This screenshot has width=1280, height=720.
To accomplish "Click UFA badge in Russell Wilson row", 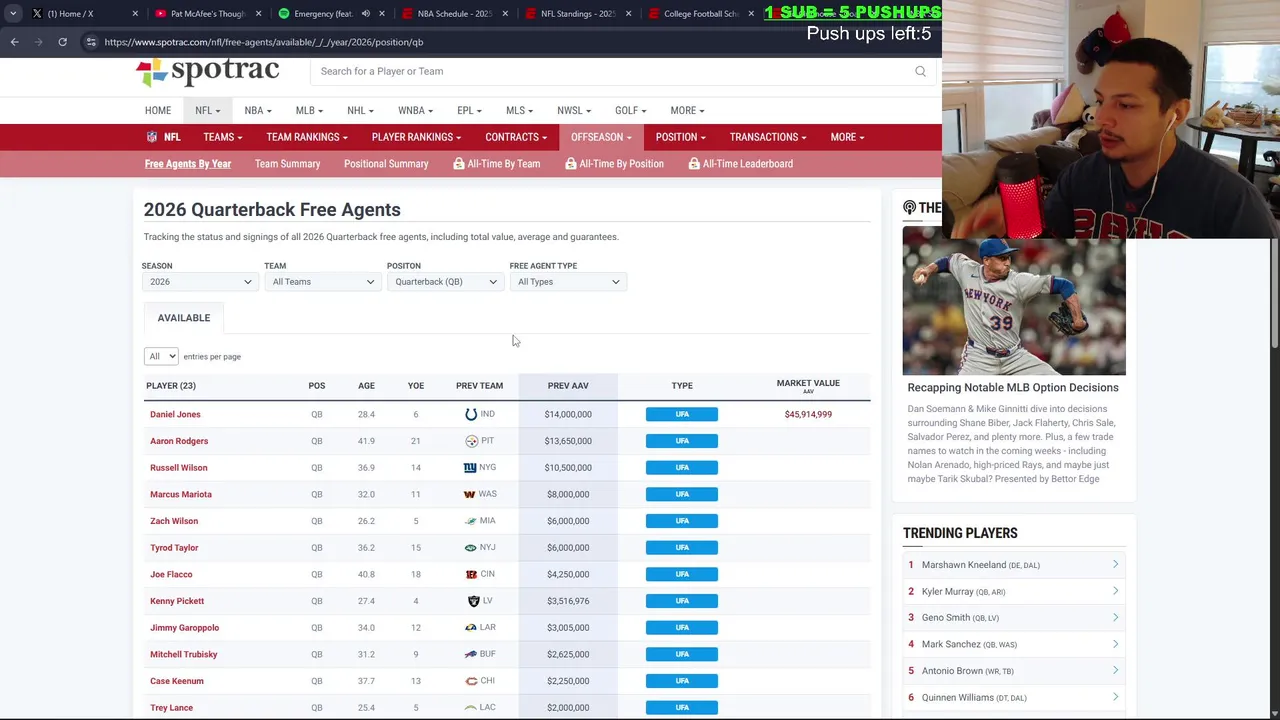I will (x=682, y=468).
